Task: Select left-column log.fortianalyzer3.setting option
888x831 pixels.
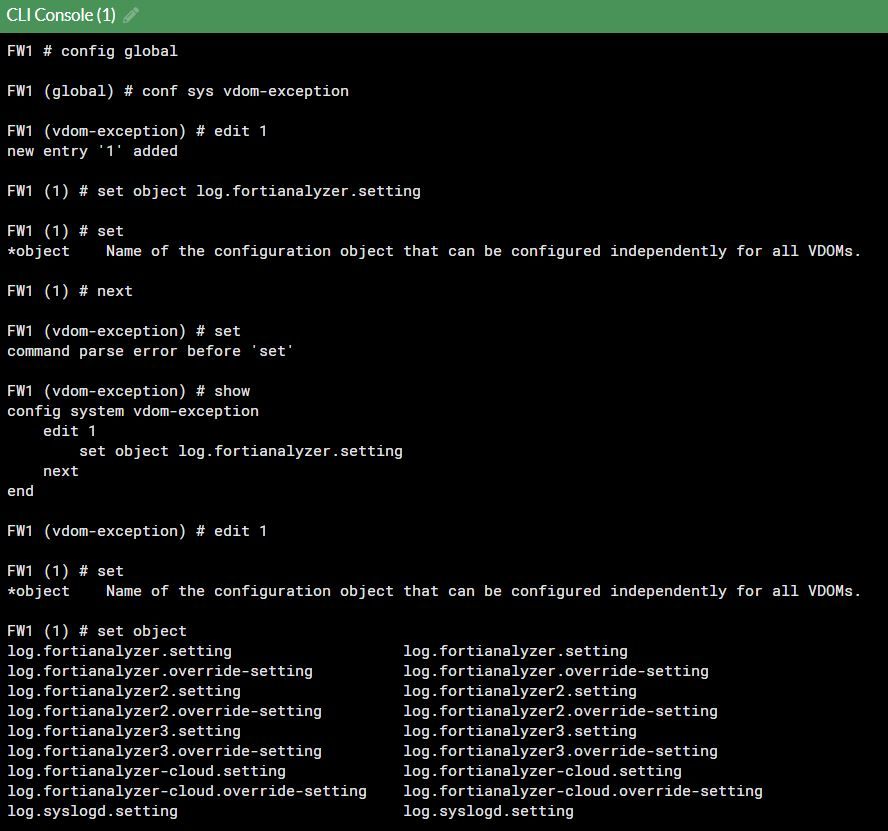Action: [124, 731]
